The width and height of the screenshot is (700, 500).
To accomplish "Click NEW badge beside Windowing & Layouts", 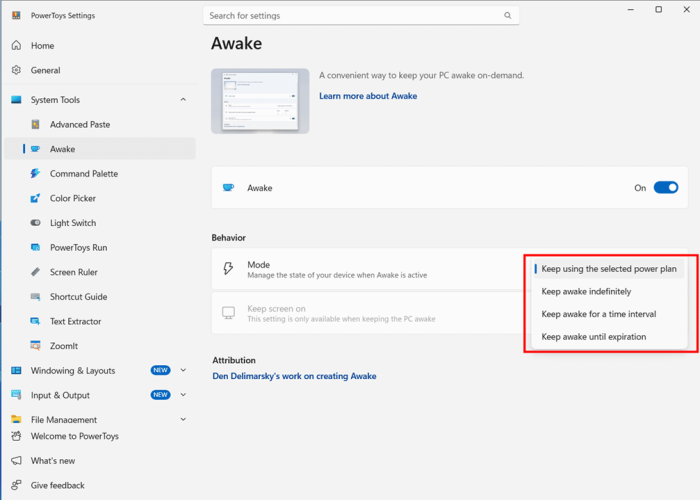I will 160,370.
